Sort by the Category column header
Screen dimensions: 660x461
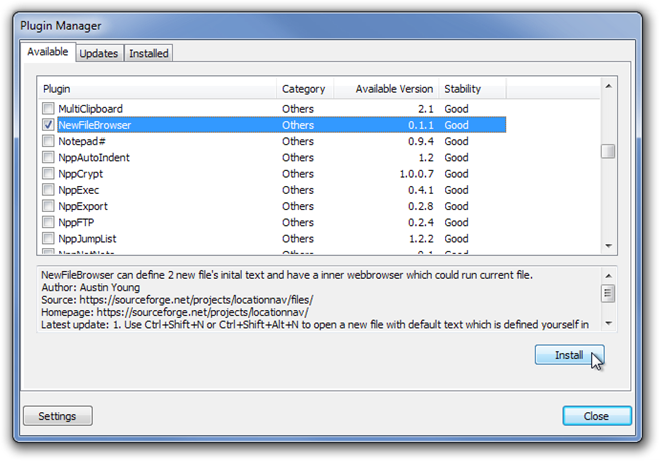(x=305, y=89)
